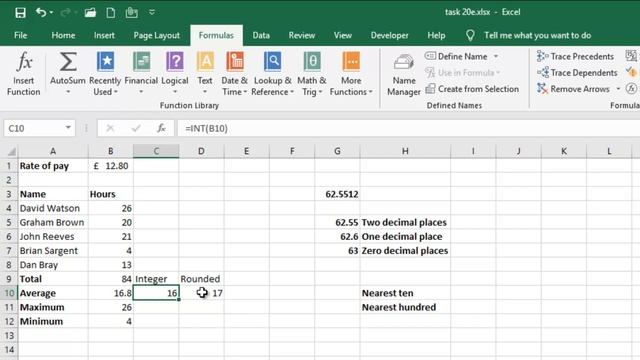The height and width of the screenshot is (360, 640).
Task: Click Trace Dependents
Action: [x=577, y=73]
